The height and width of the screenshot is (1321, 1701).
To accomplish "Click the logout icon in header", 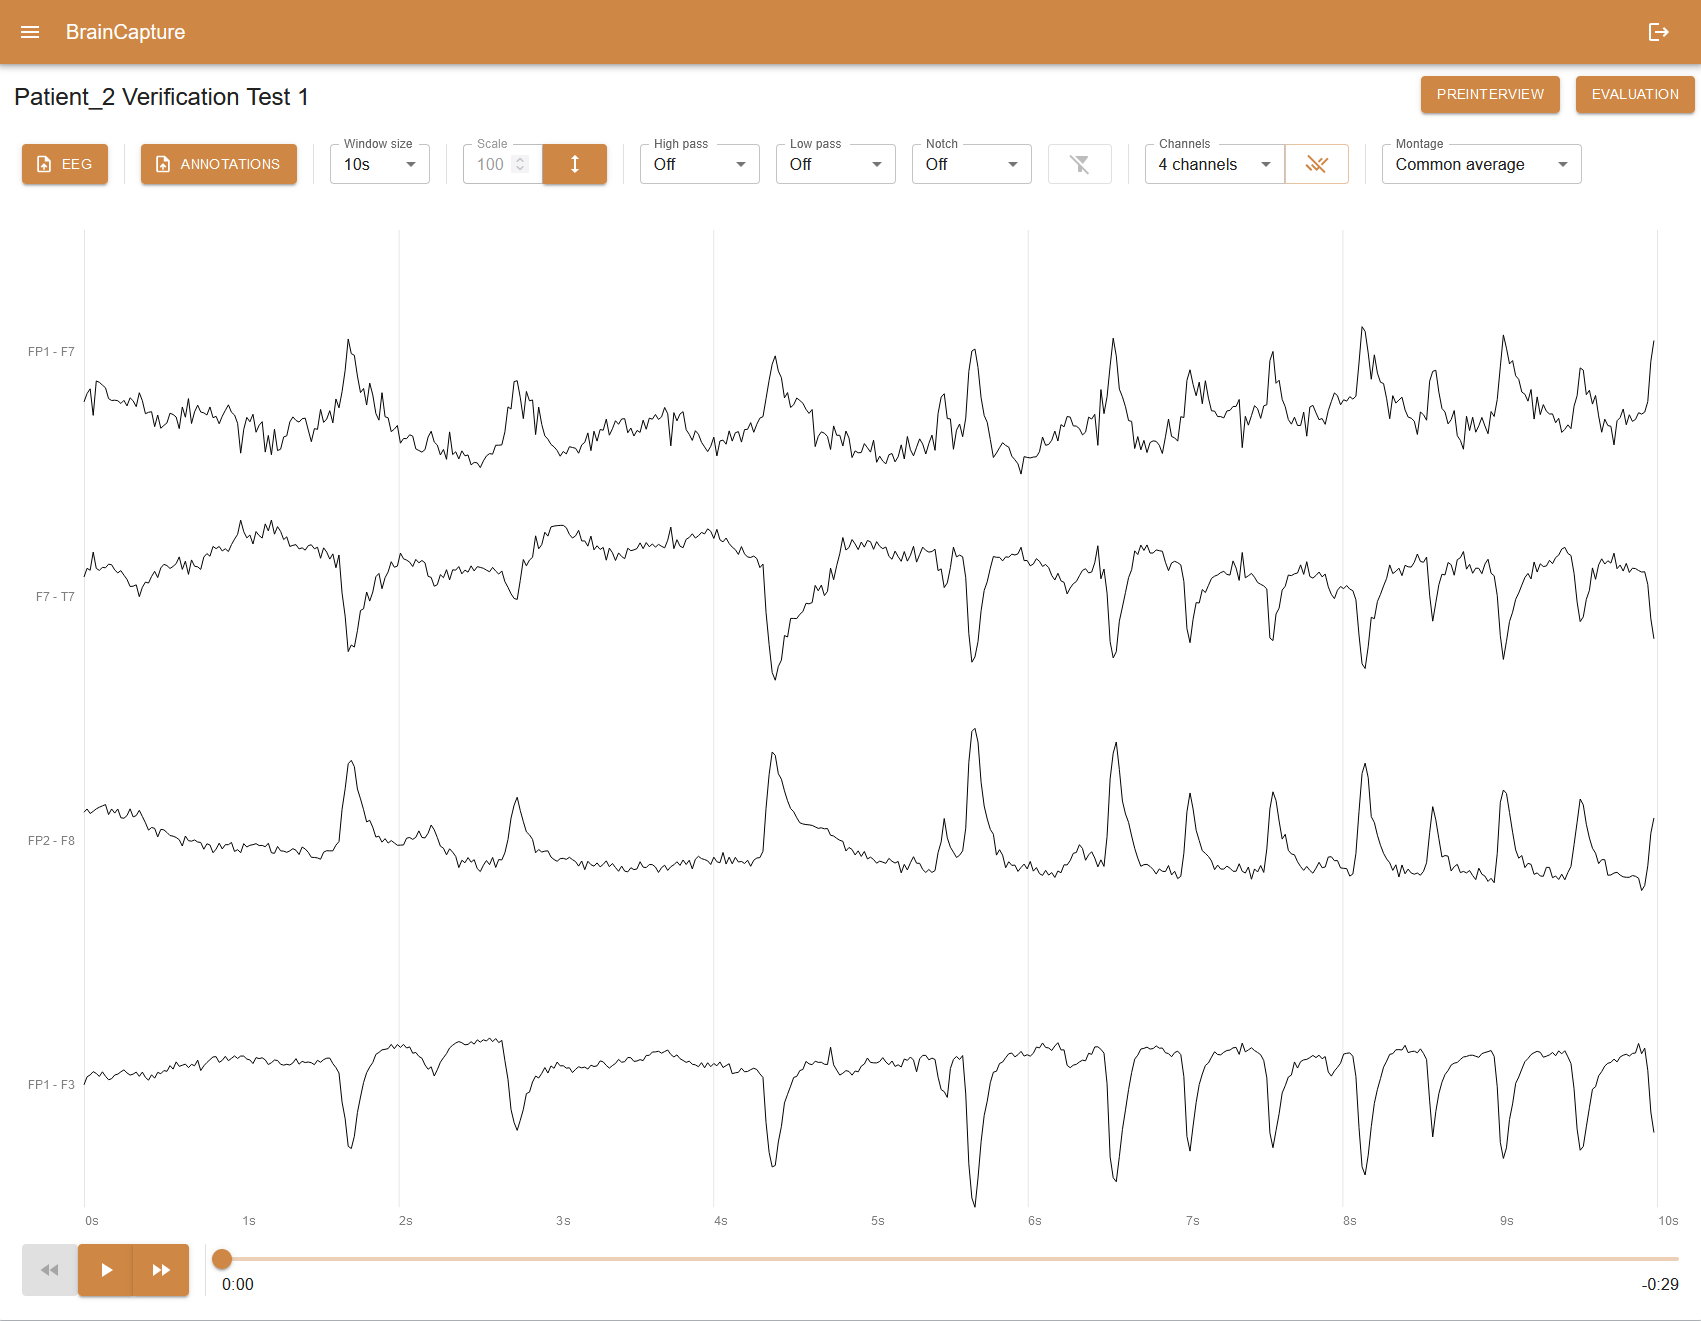I will tap(1658, 32).
